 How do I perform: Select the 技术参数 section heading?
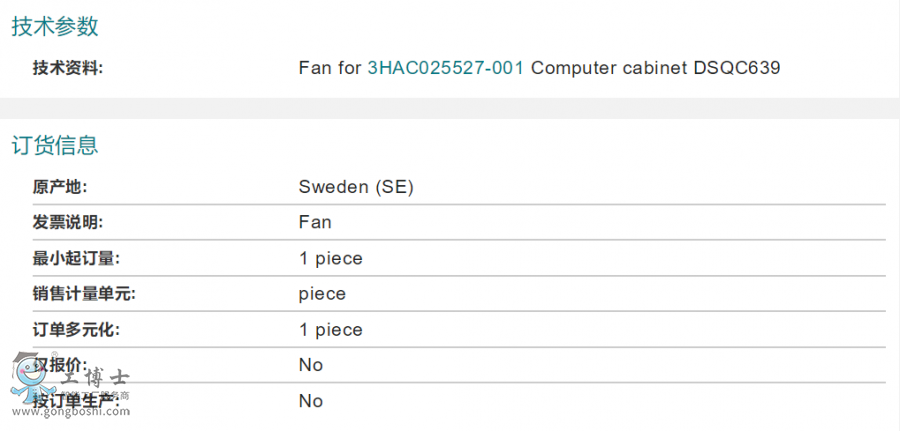coord(55,27)
